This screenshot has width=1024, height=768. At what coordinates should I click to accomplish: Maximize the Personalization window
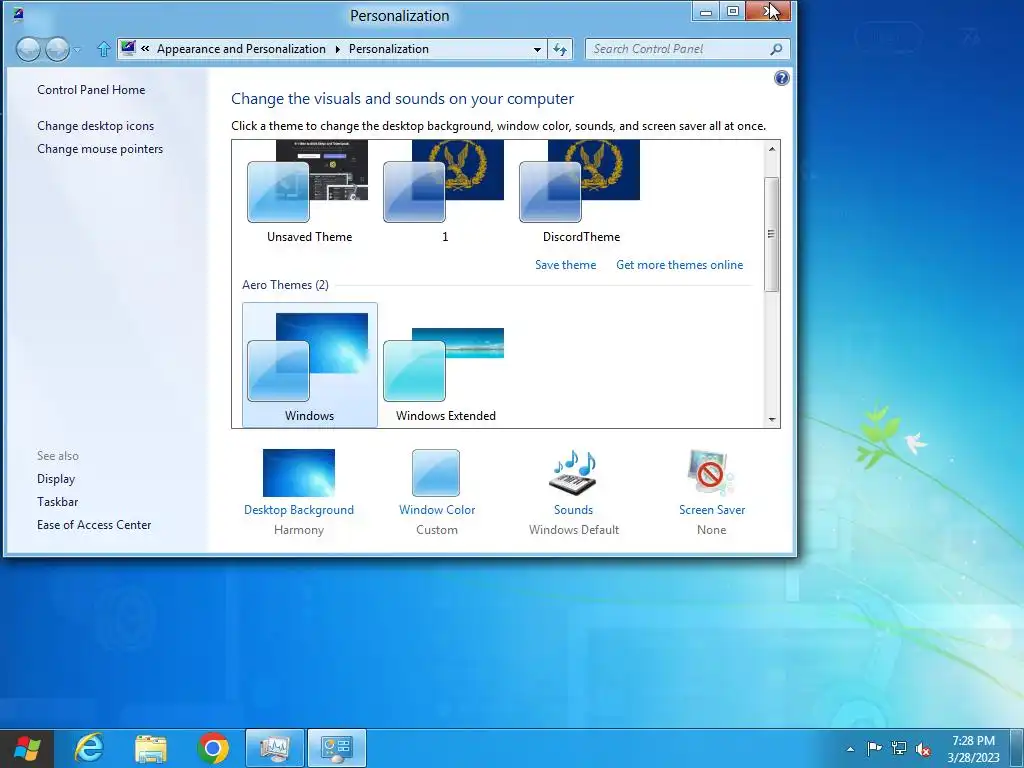coord(733,11)
